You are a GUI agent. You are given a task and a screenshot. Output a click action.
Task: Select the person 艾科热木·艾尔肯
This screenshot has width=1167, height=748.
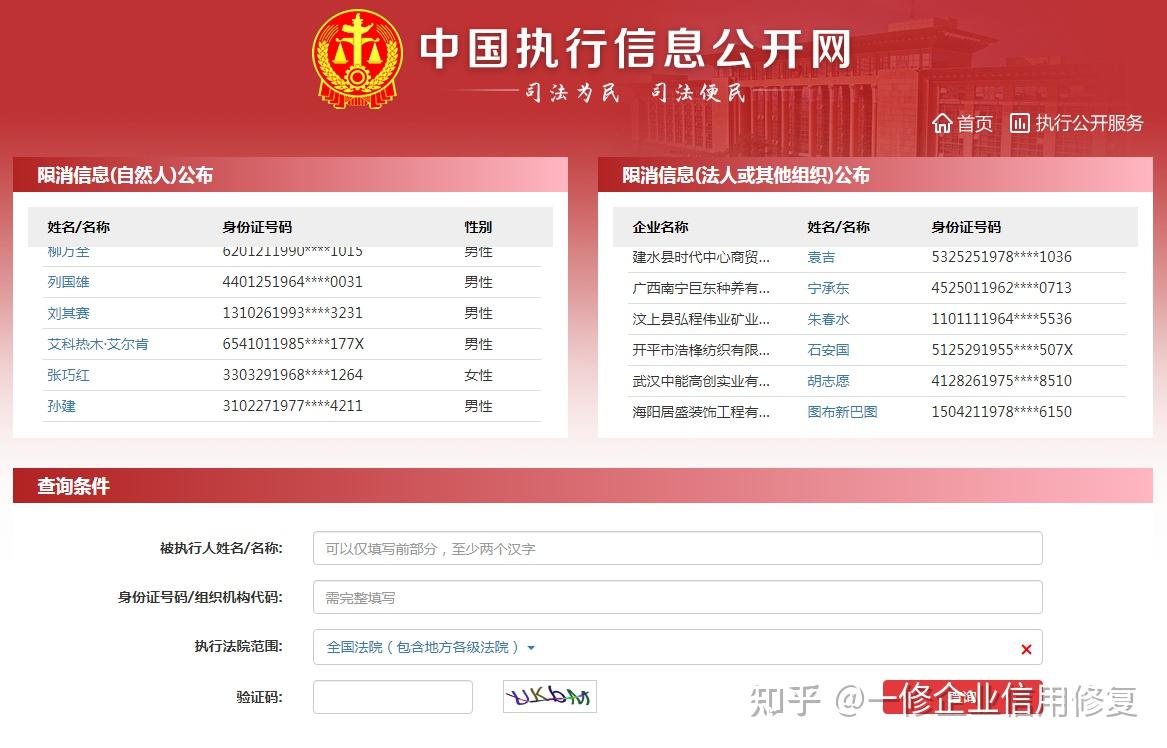98,344
